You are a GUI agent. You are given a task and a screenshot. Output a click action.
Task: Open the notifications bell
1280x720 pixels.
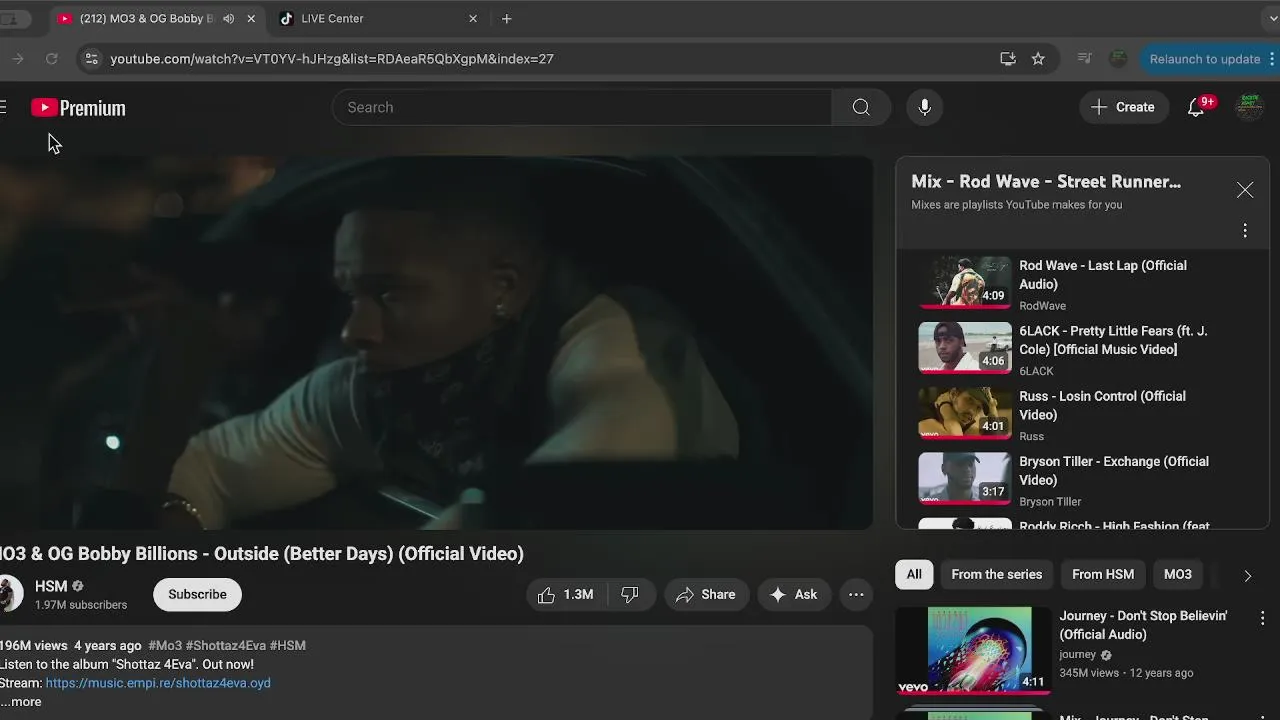click(1196, 107)
